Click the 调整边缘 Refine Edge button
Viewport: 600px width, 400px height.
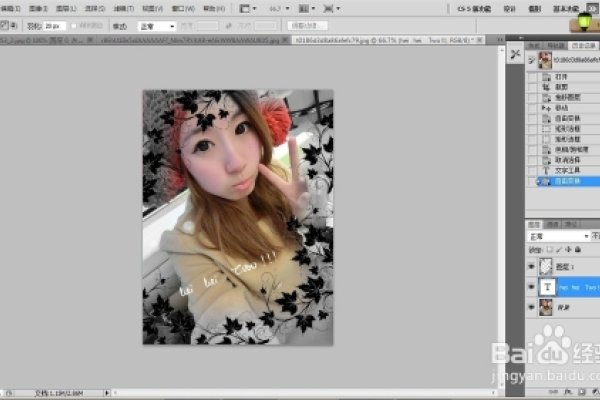[x=305, y=25]
